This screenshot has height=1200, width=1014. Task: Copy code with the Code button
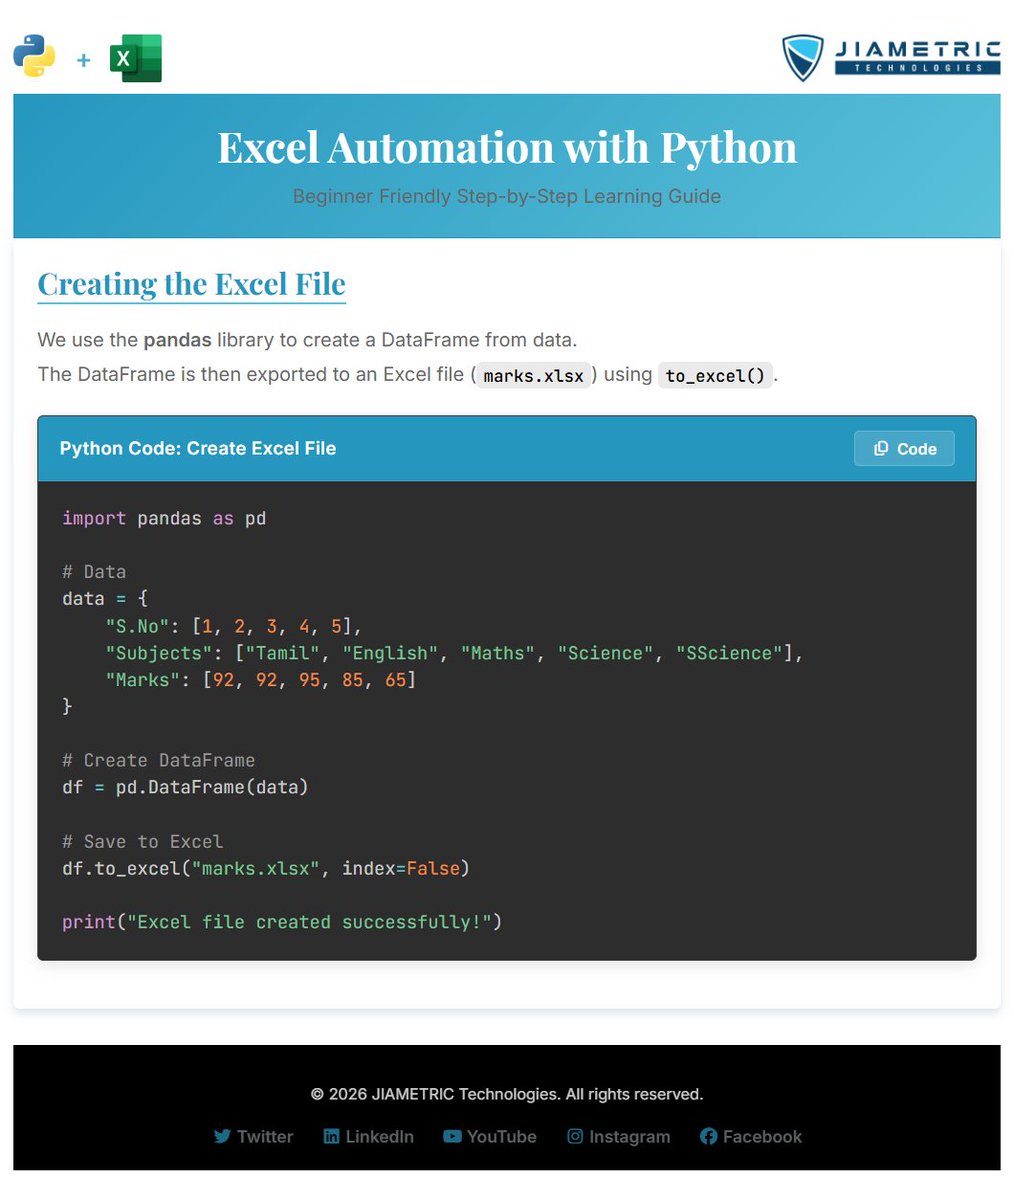[x=904, y=449]
